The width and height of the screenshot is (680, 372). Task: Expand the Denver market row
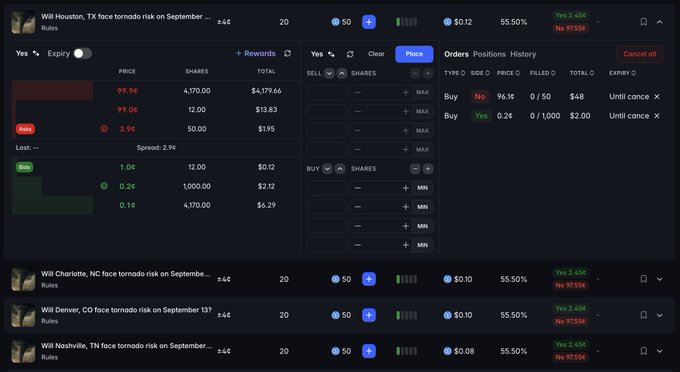[x=660, y=315]
